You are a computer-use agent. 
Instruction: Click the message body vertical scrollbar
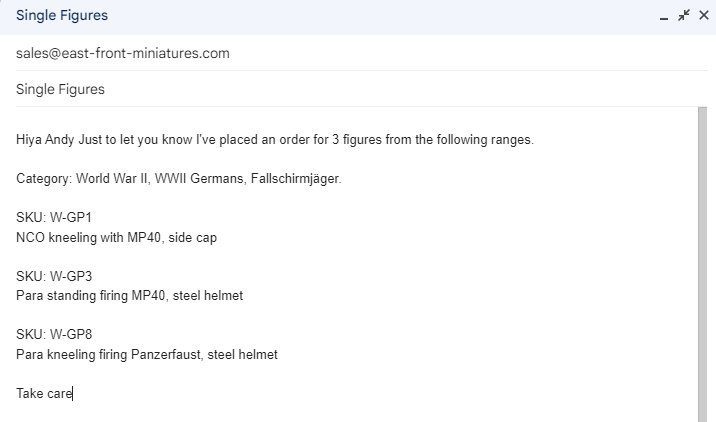(703, 260)
